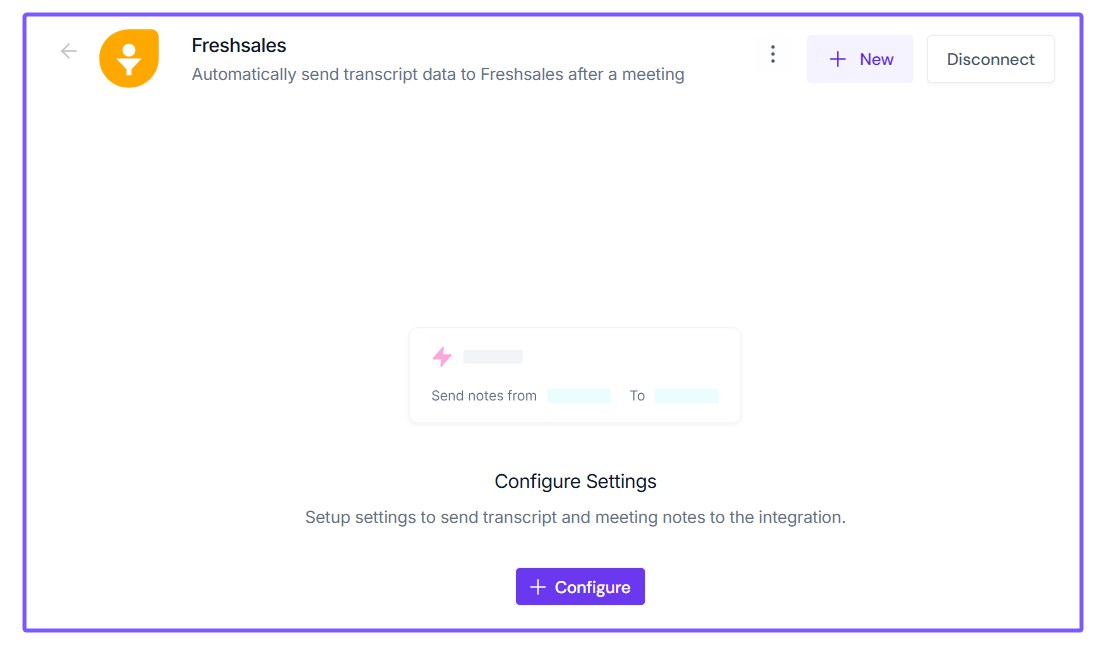Open the three-dot more options menu
The image size is (1113, 649).
pyautogui.click(x=772, y=55)
